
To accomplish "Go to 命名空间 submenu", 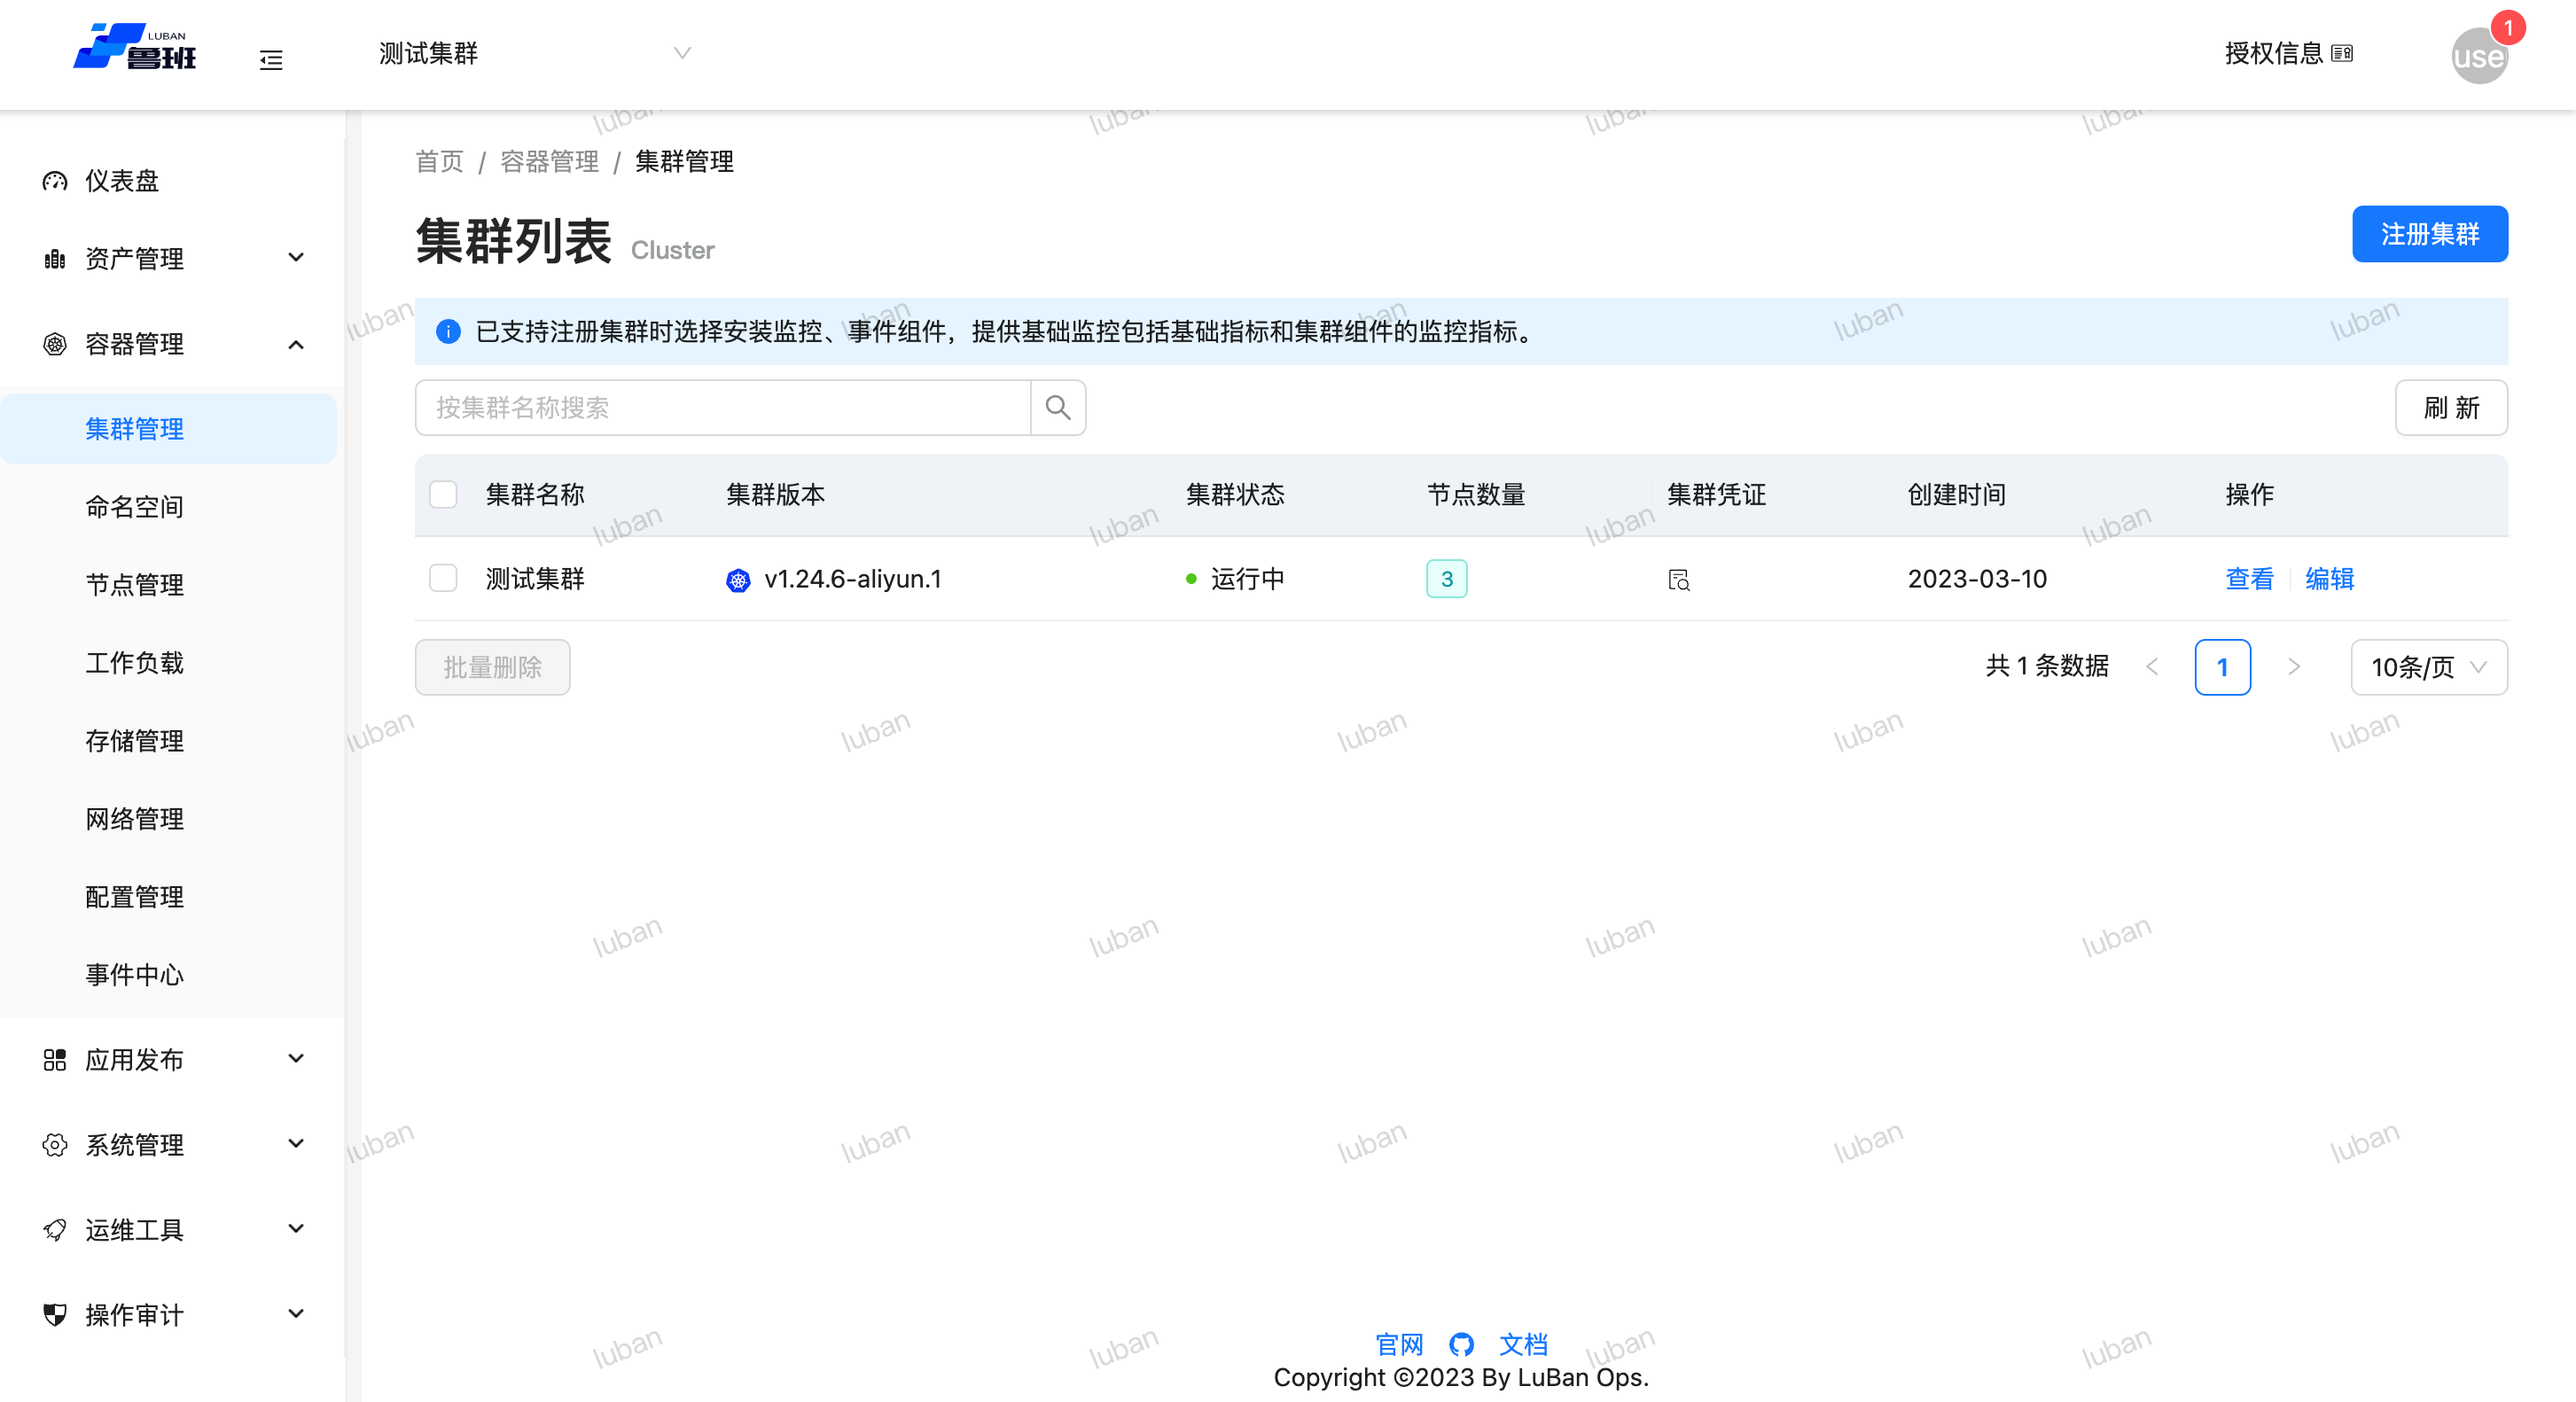I will point(135,507).
